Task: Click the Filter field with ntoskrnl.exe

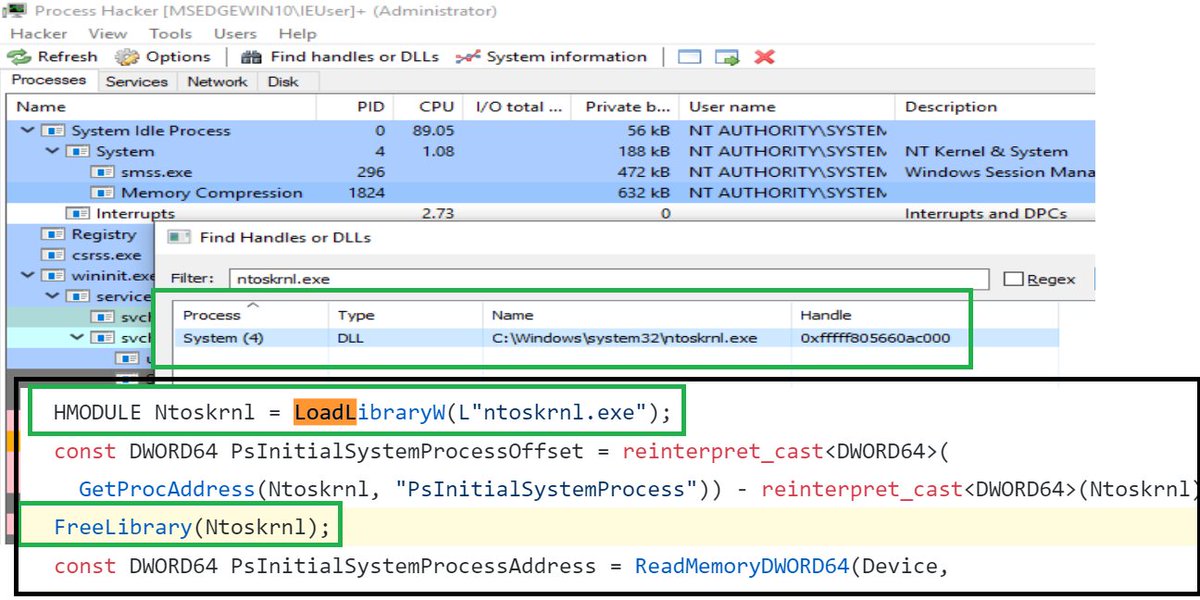Action: click(609, 279)
